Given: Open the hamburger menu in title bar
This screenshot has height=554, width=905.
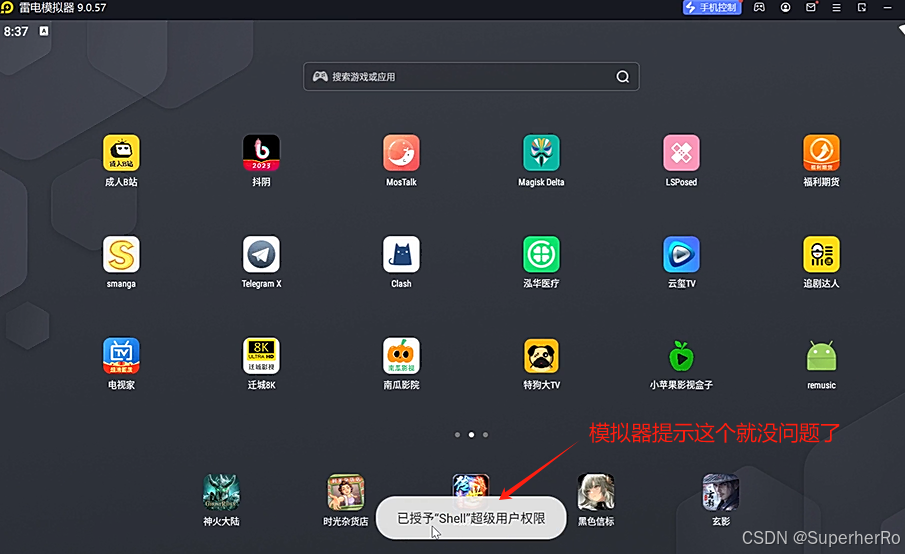Looking at the screenshot, I should point(836,8).
